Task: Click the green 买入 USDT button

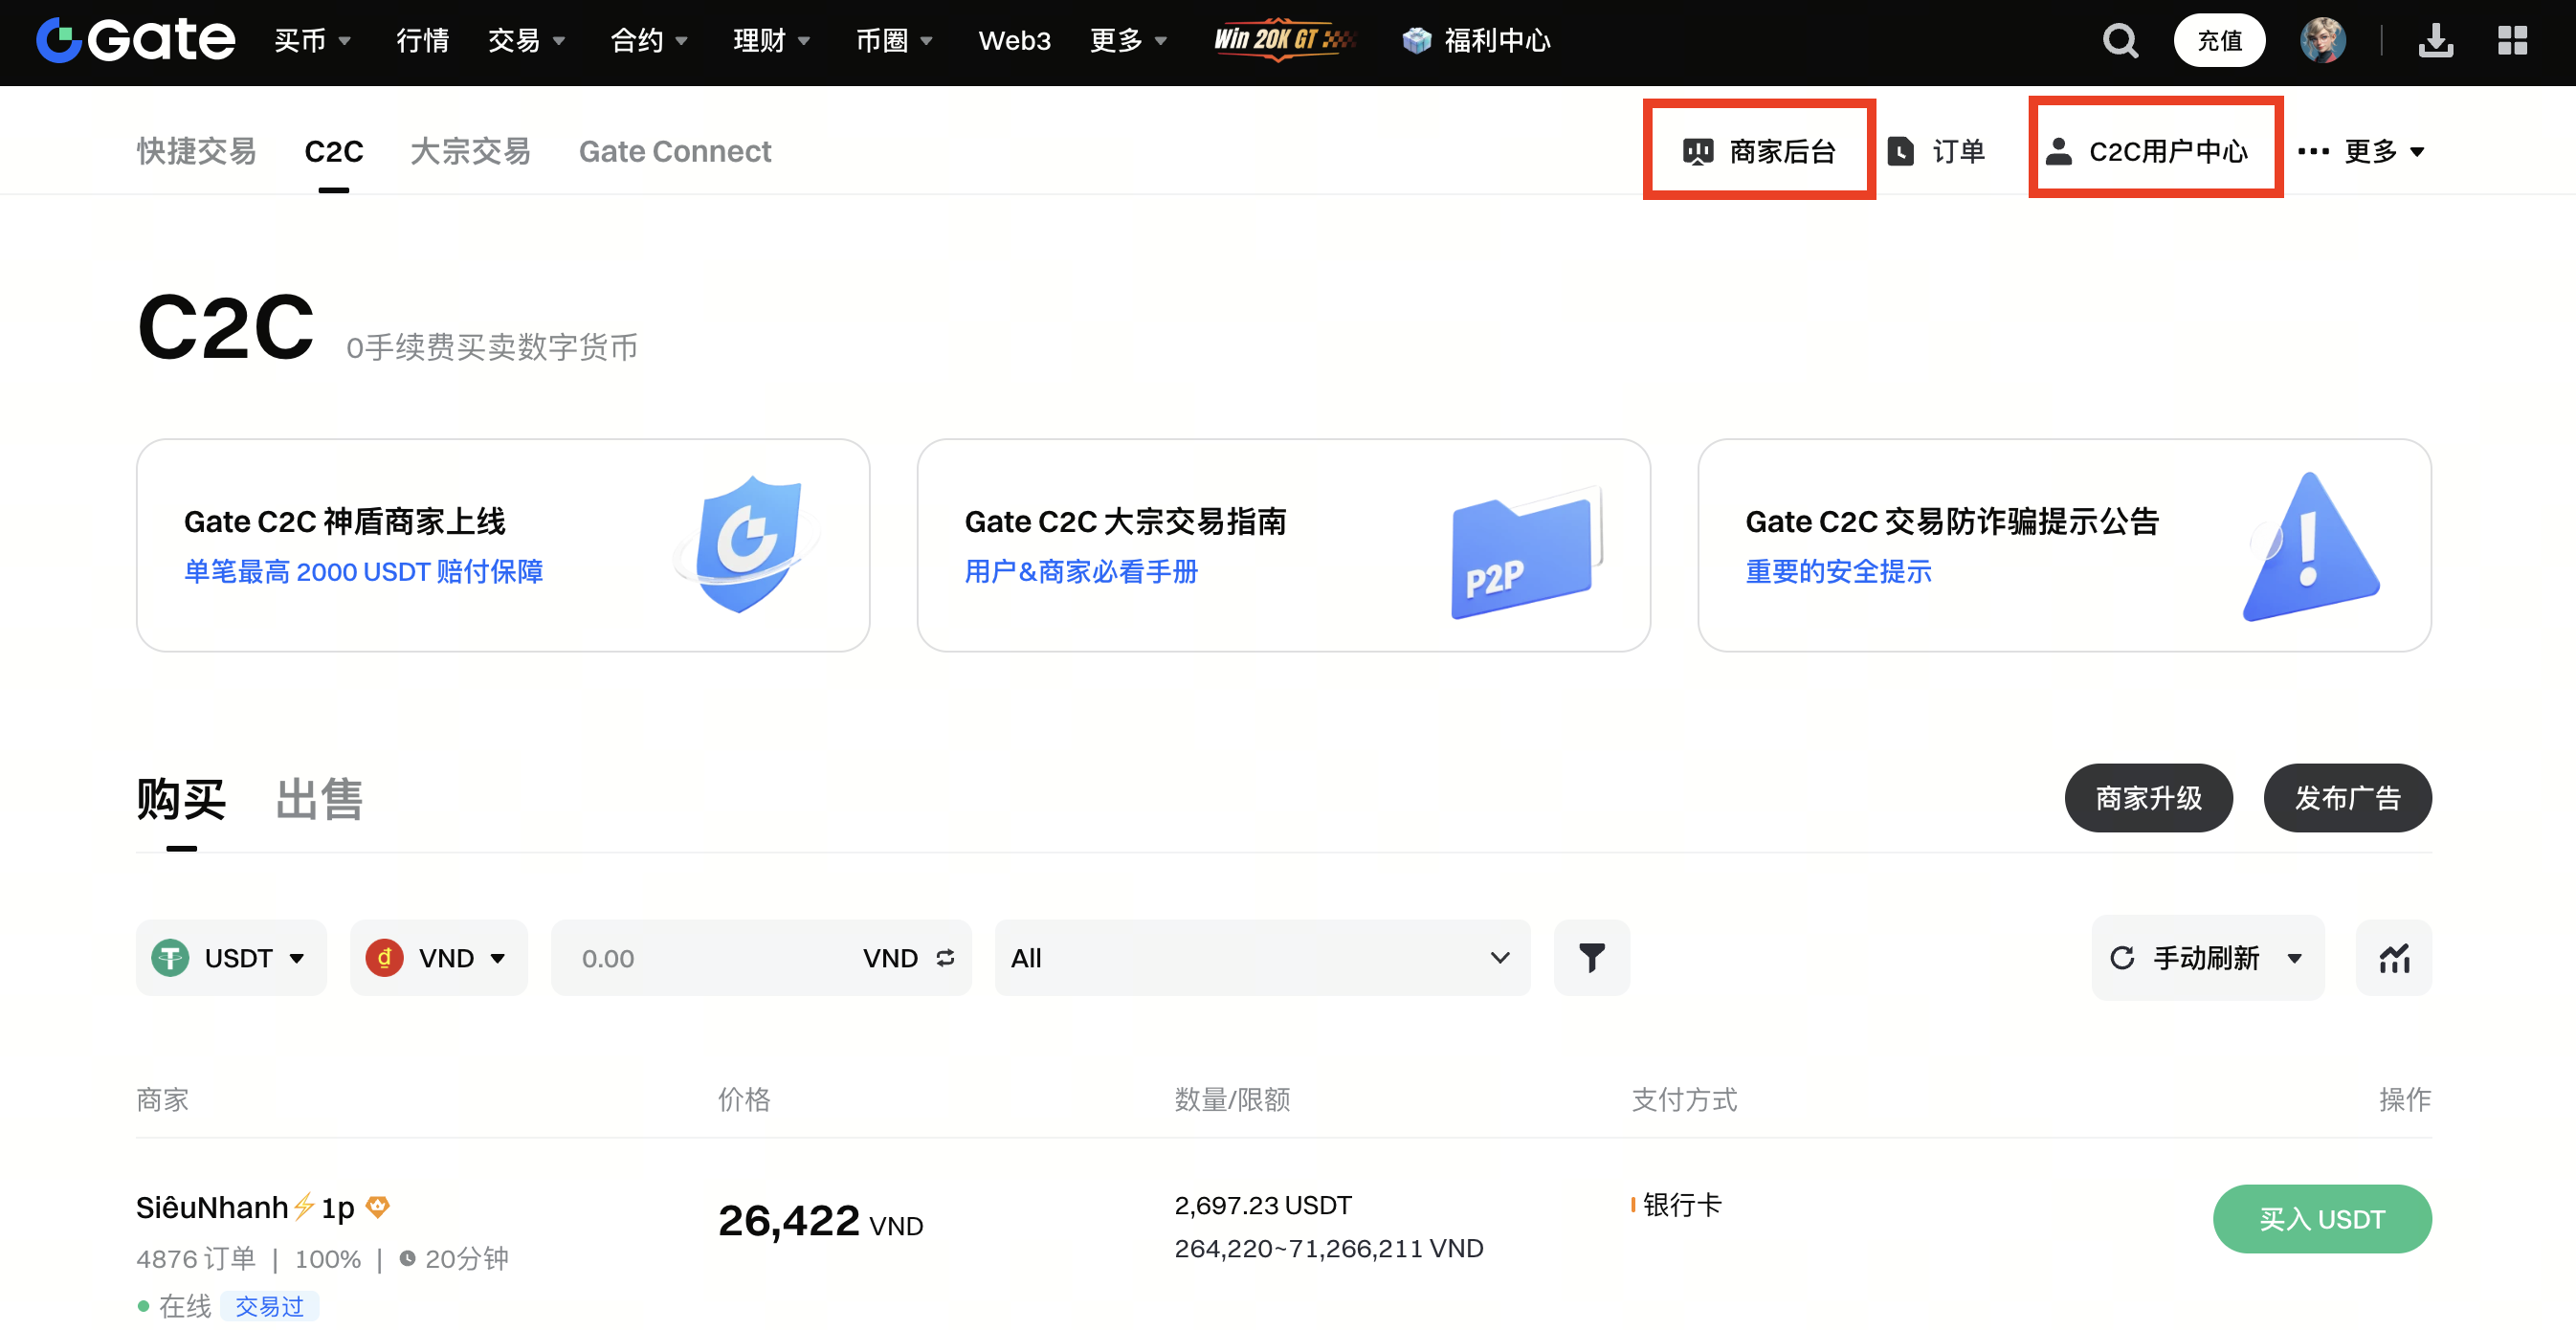Action: tap(2321, 1218)
